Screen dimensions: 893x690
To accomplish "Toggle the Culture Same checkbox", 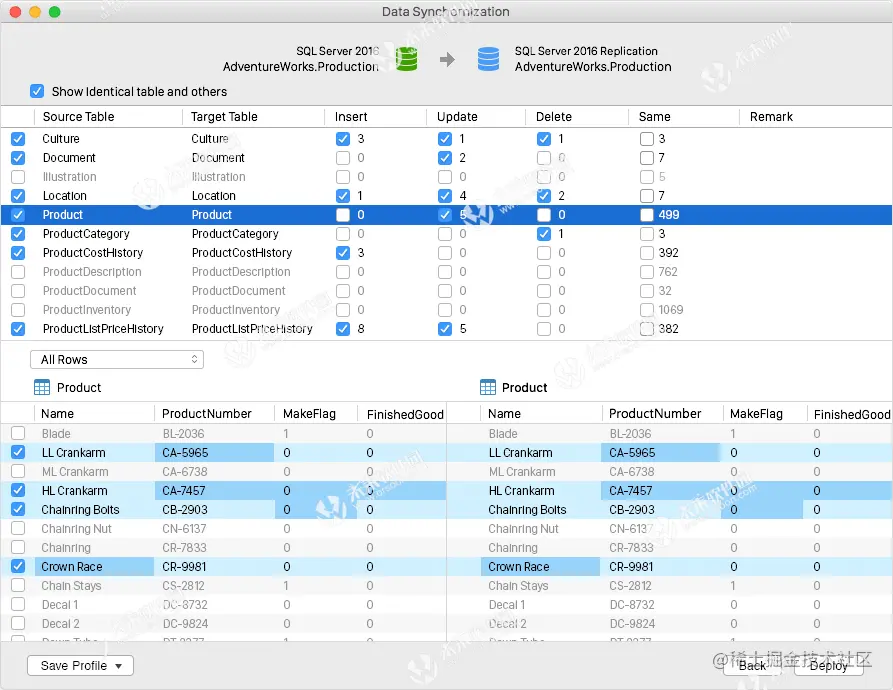I will (646, 139).
